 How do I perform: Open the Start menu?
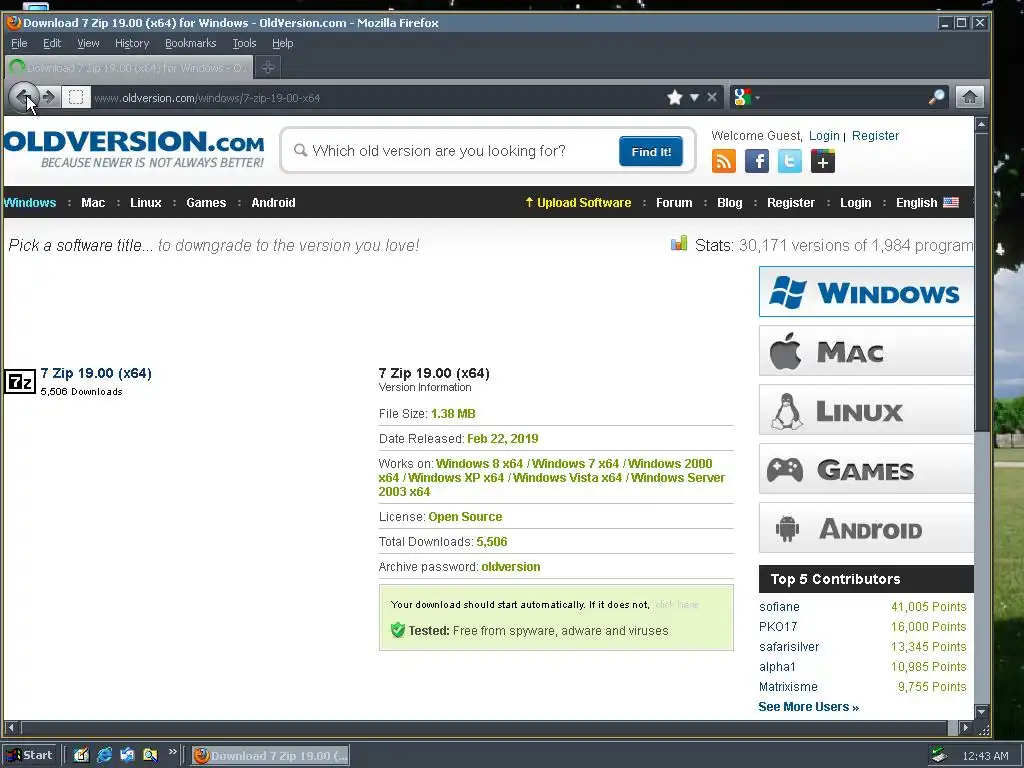(29, 755)
